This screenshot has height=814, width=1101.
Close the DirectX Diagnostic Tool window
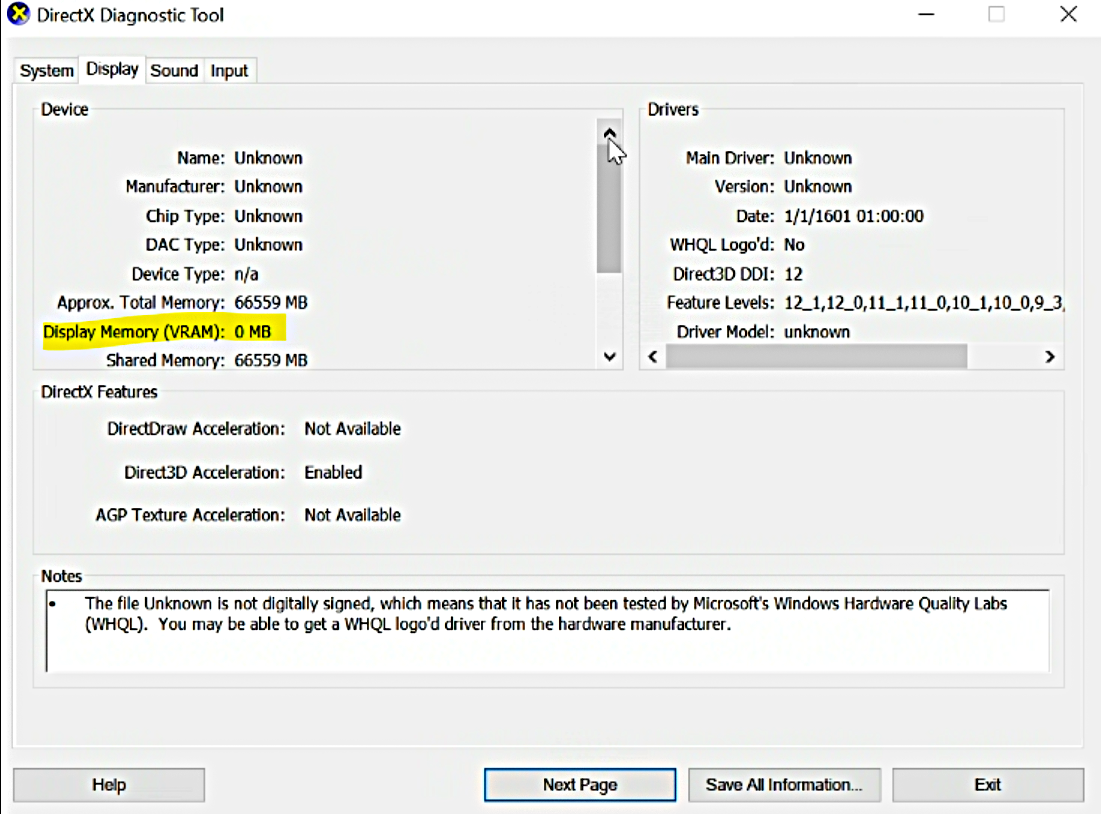point(1067,15)
